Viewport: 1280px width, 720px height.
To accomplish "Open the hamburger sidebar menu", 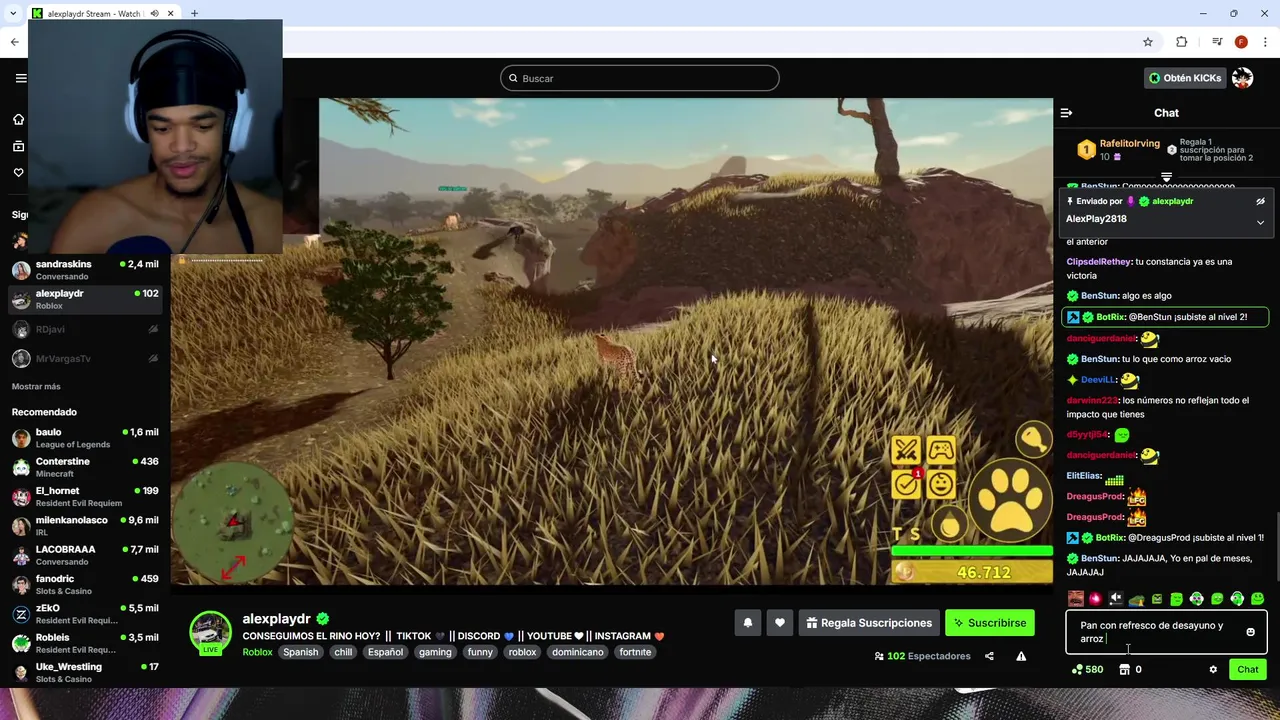I will [21, 78].
